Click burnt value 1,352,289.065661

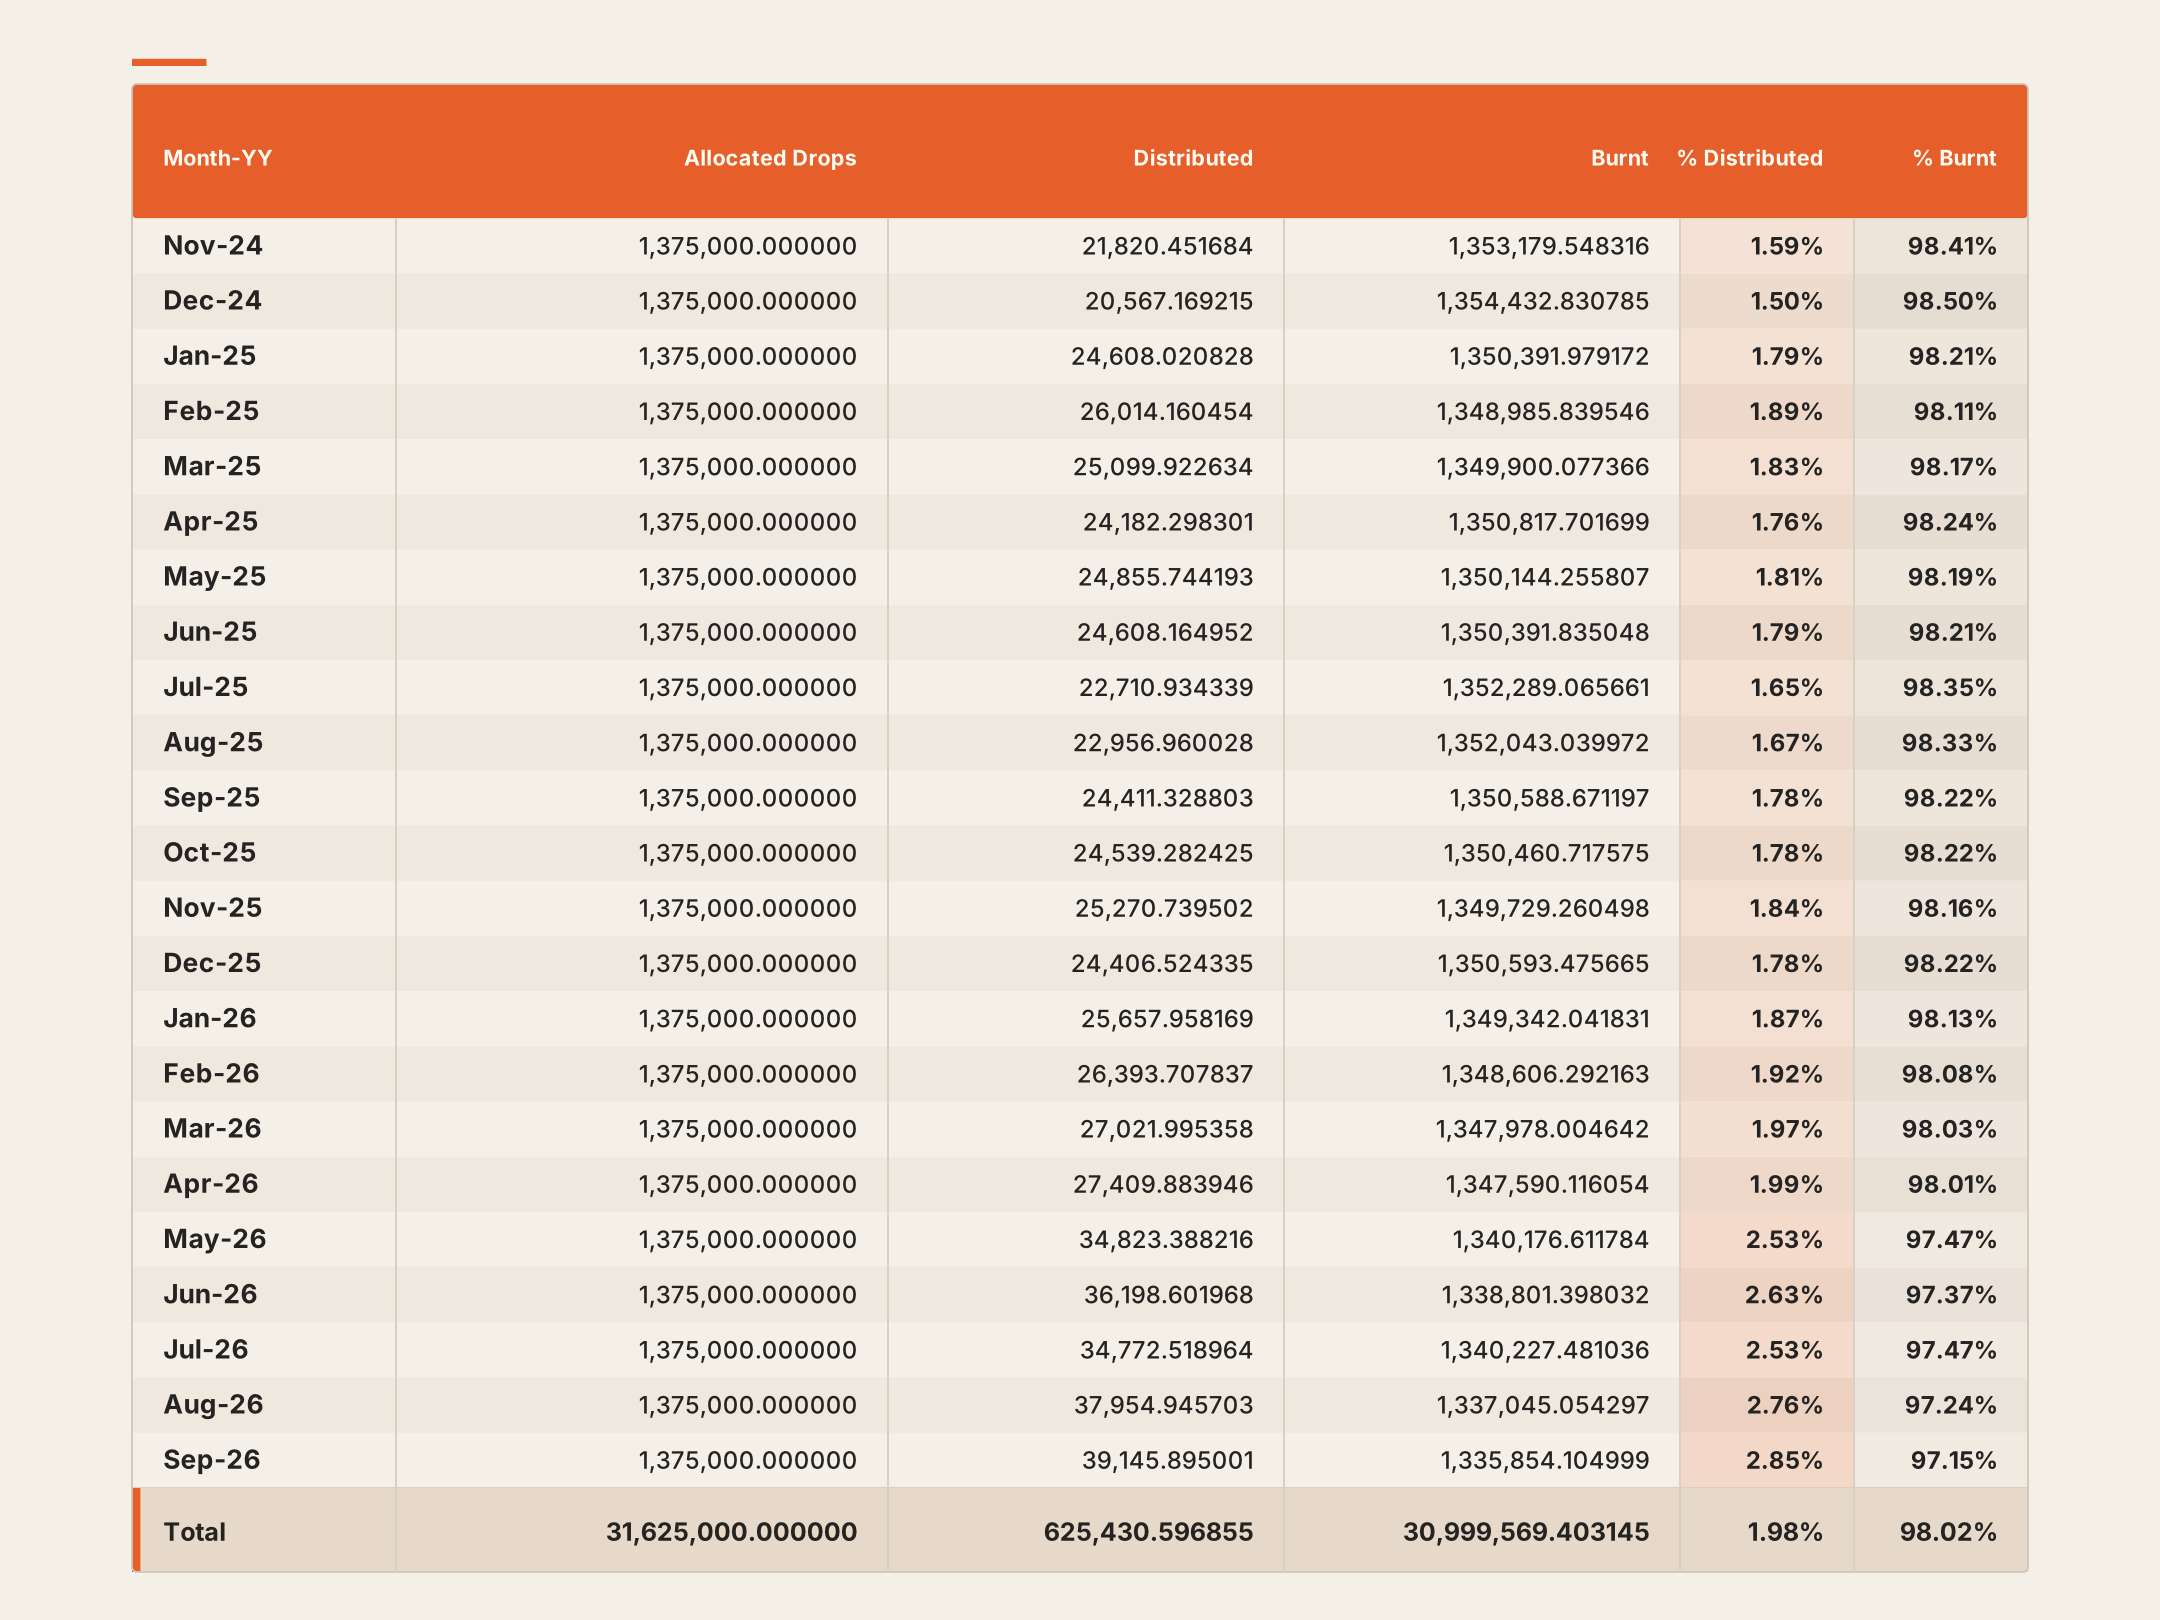tap(1545, 687)
